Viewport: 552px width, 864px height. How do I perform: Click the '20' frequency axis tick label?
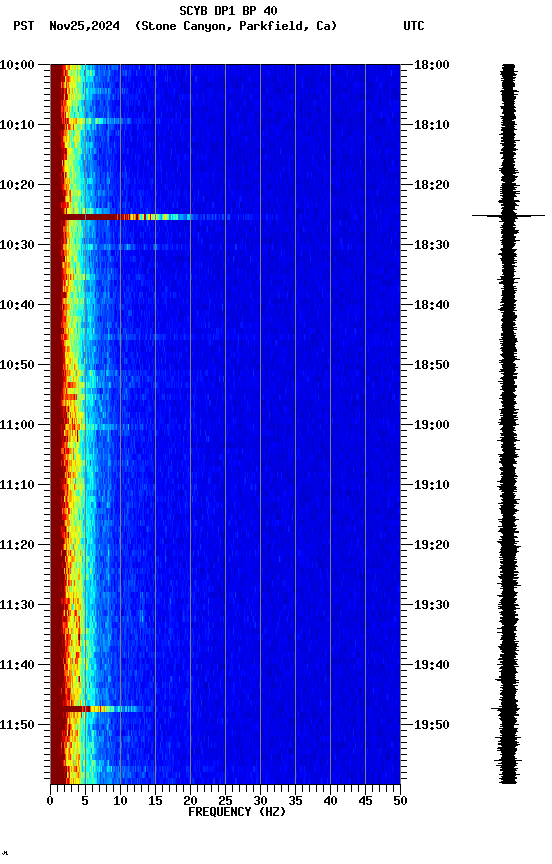(x=190, y=801)
